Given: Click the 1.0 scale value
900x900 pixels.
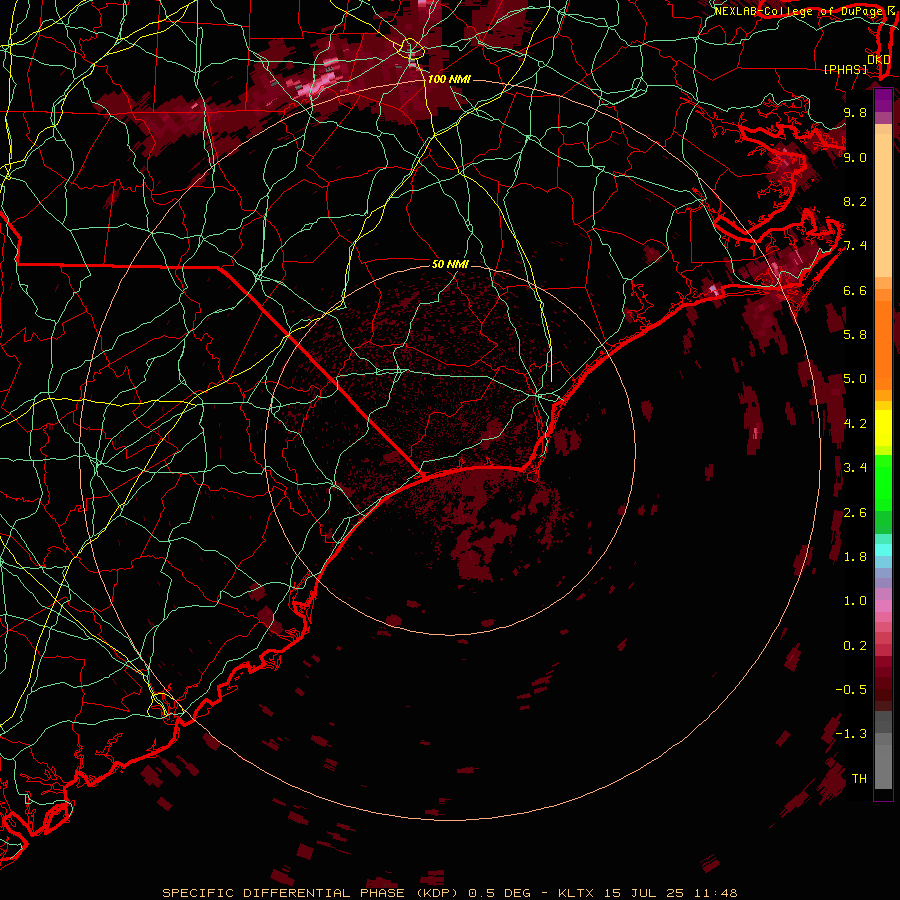Looking at the screenshot, I should click(855, 600).
